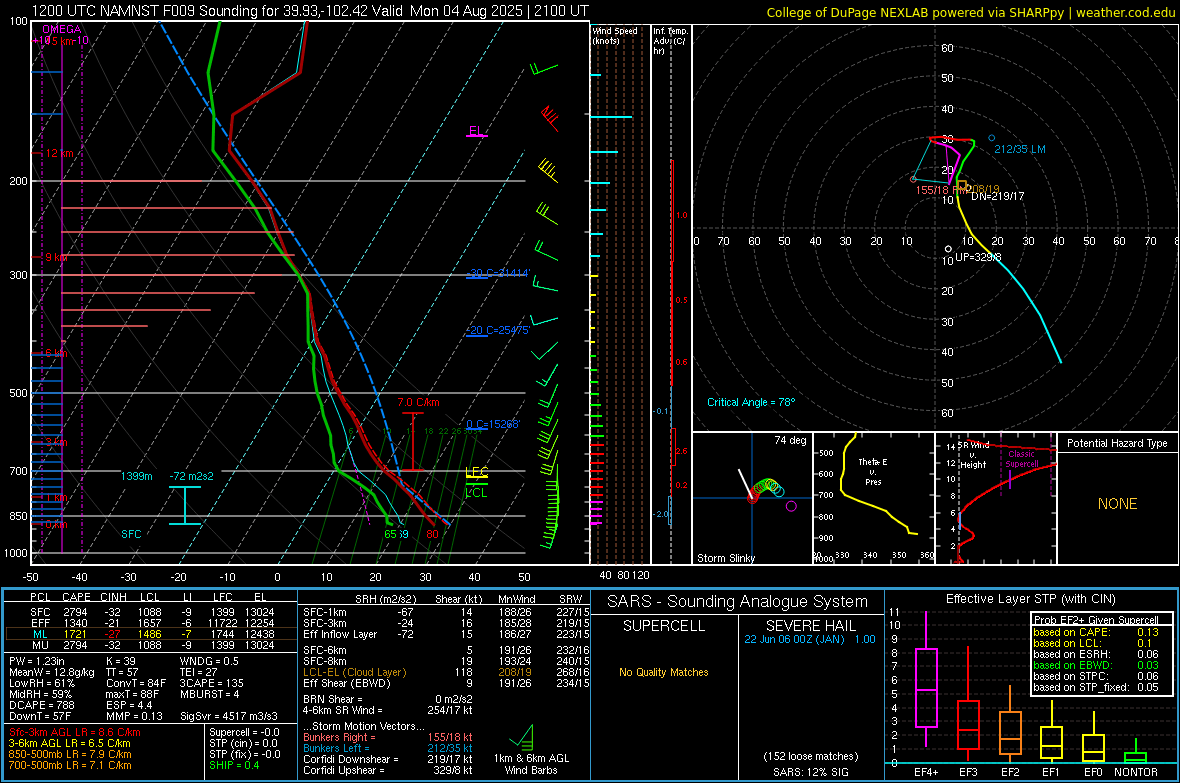Click the SARS - Sounding Analogue System title
The height and width of the screenshot is (783, 1180).
coord(737,602)
